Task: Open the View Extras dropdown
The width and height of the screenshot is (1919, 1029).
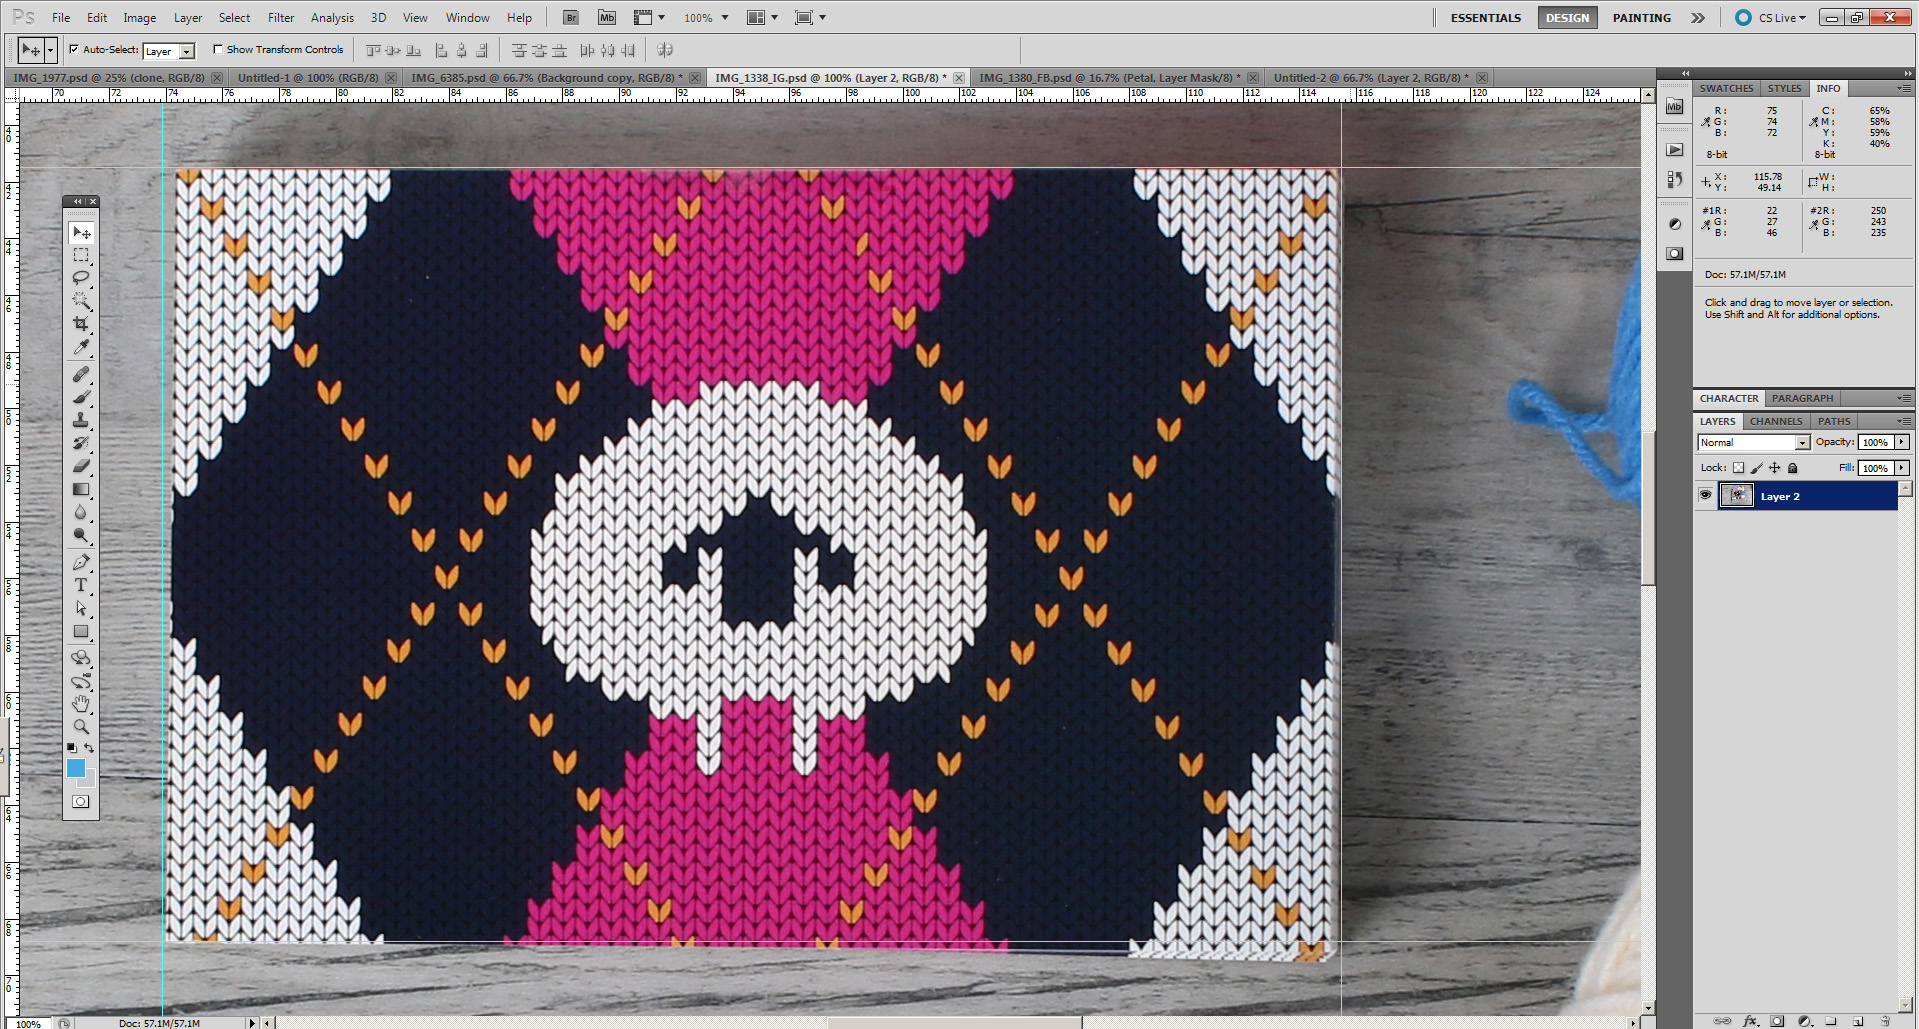Action: pos(650,18)
